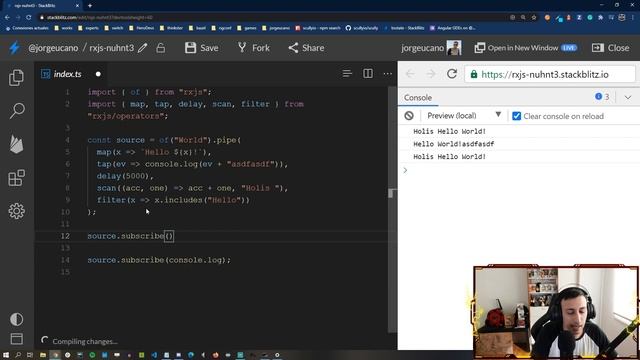Open the Files explorer sidebar icon
The width and height of the screenshot is (640, 360).
(x=16, y=78)
